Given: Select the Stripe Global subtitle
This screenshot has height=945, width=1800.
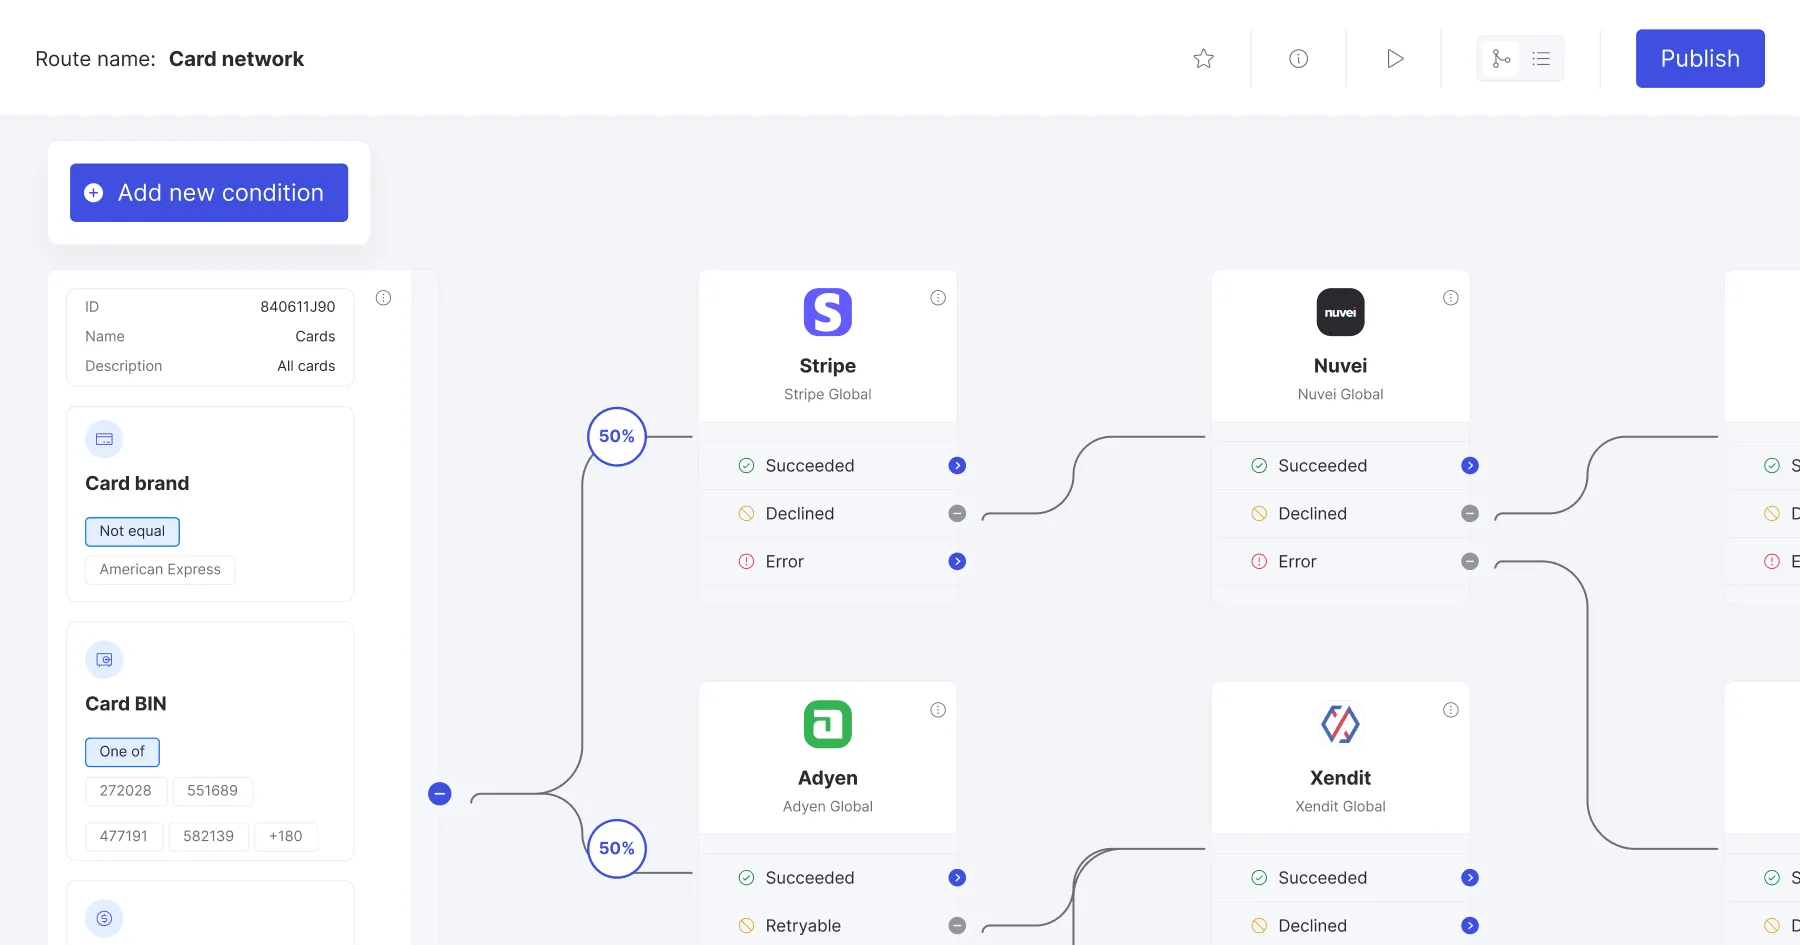Looking at the screenshot, I should click(828, 395).
